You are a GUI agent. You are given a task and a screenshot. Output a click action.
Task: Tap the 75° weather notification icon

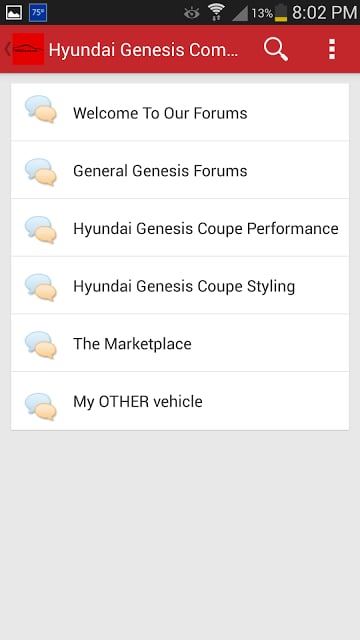tap(38, 13)
